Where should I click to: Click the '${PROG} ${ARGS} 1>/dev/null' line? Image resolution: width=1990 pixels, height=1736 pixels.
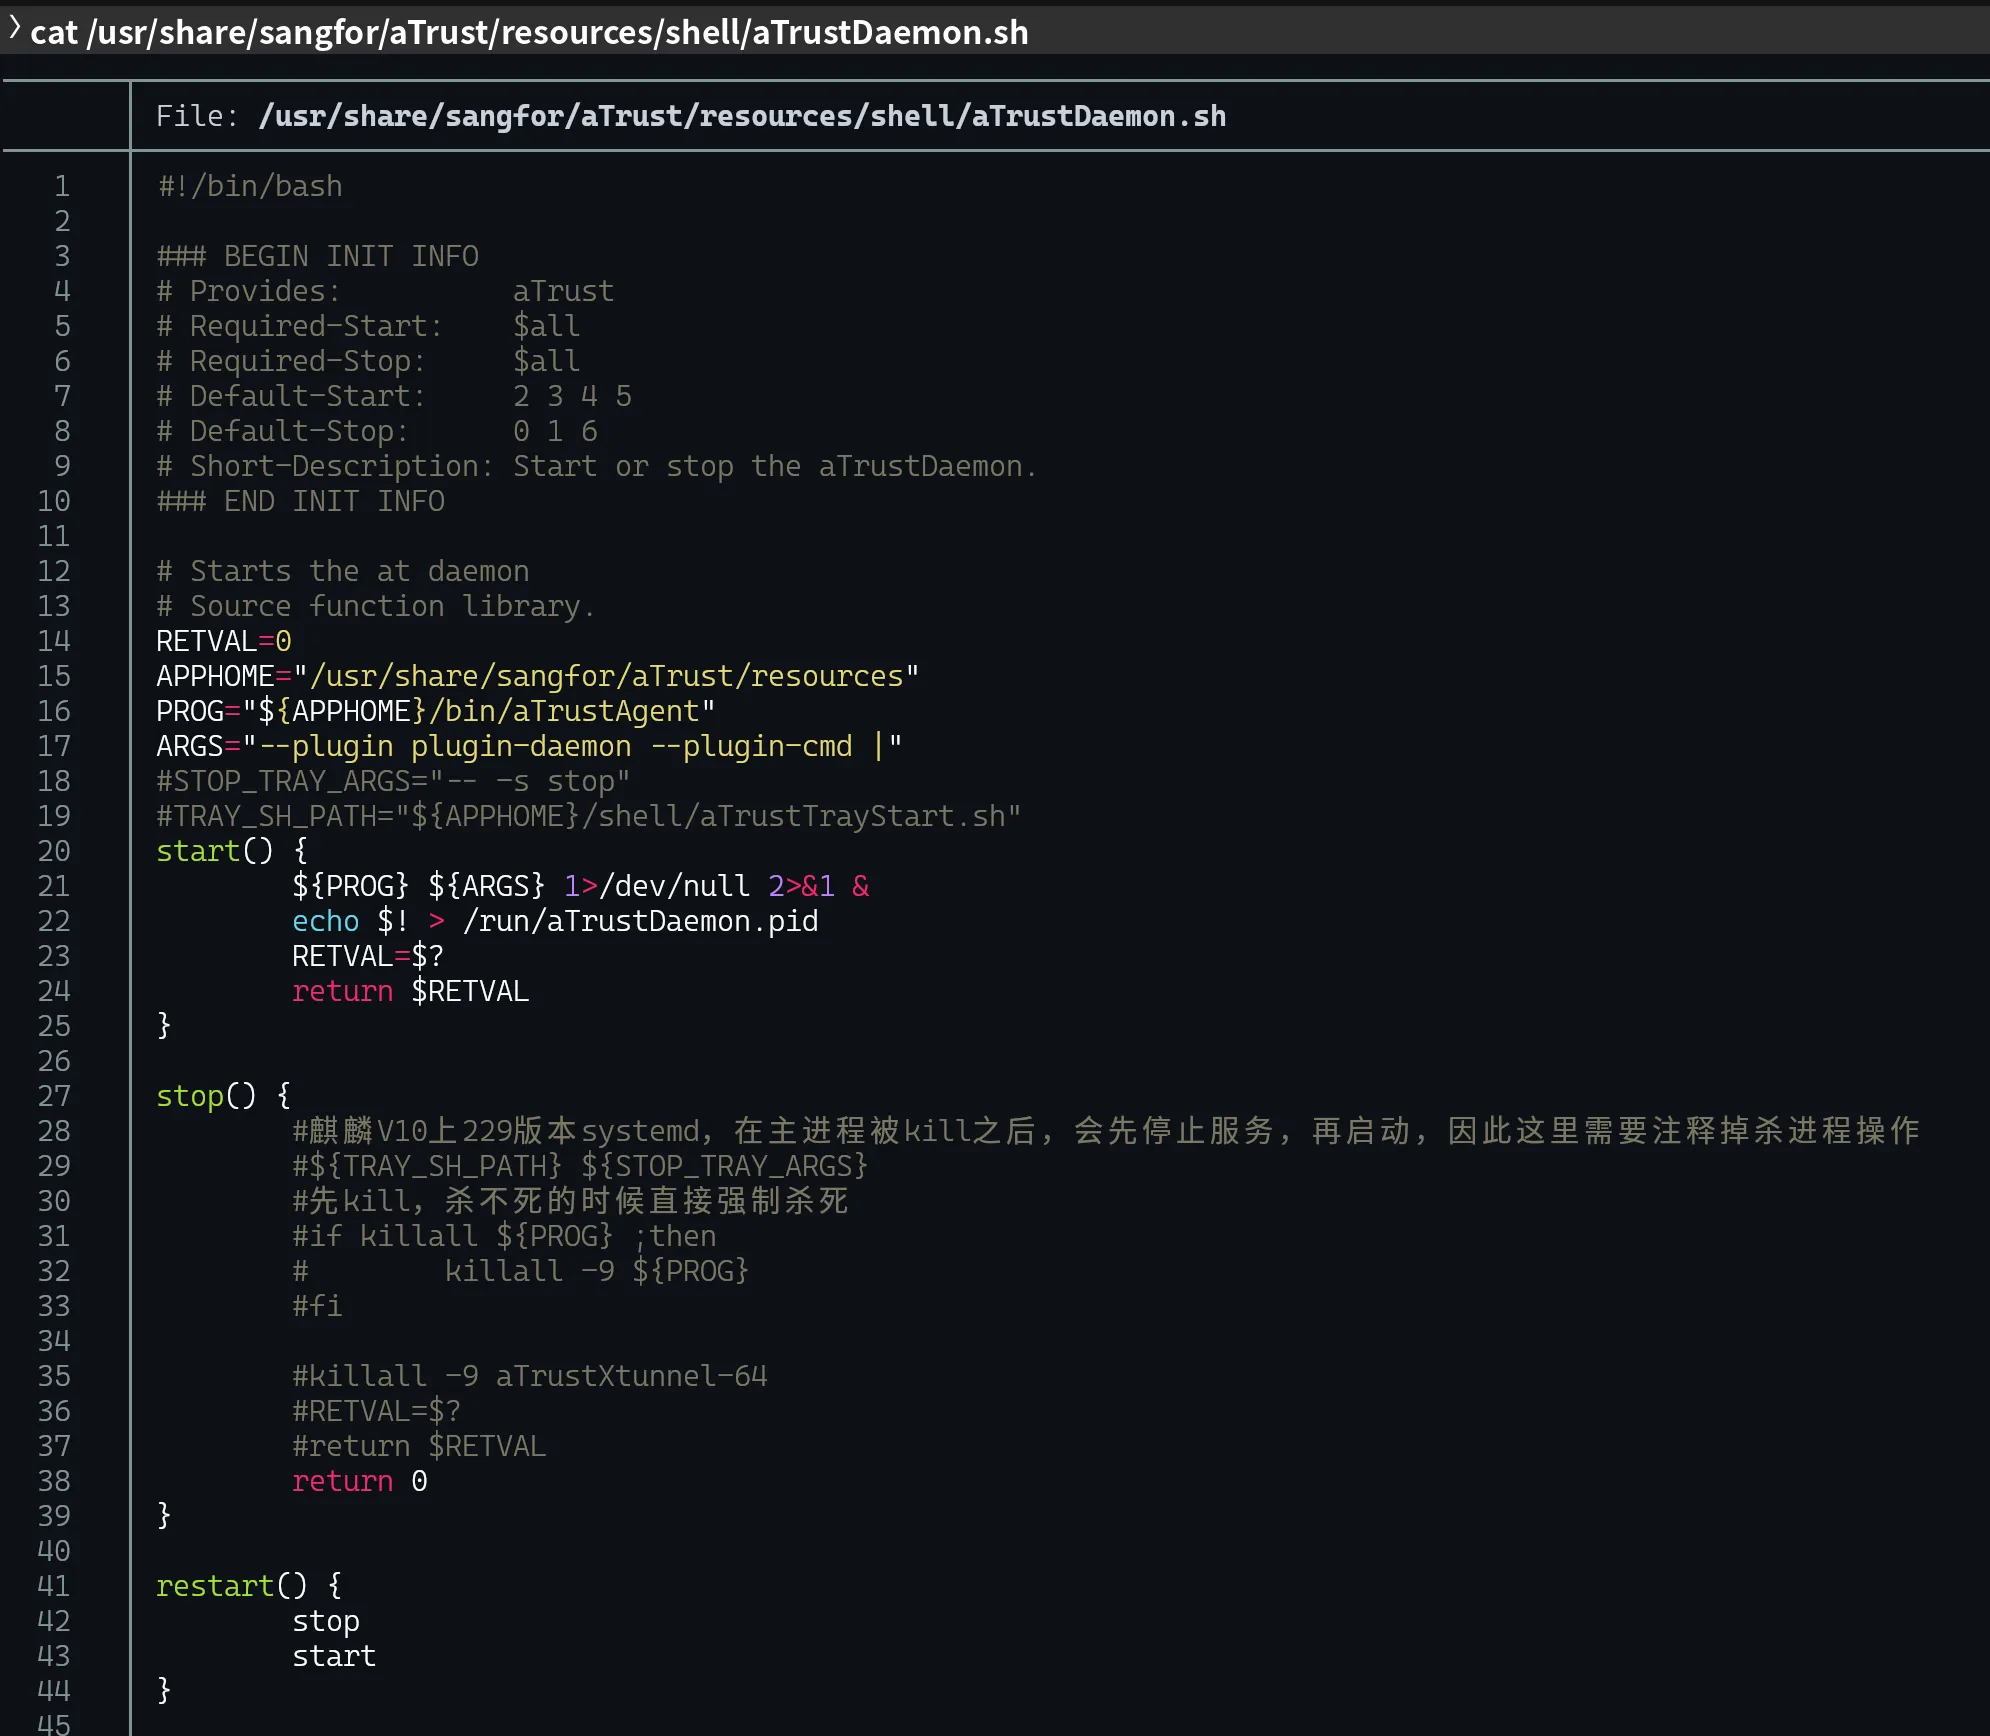[x=581, y=886]
